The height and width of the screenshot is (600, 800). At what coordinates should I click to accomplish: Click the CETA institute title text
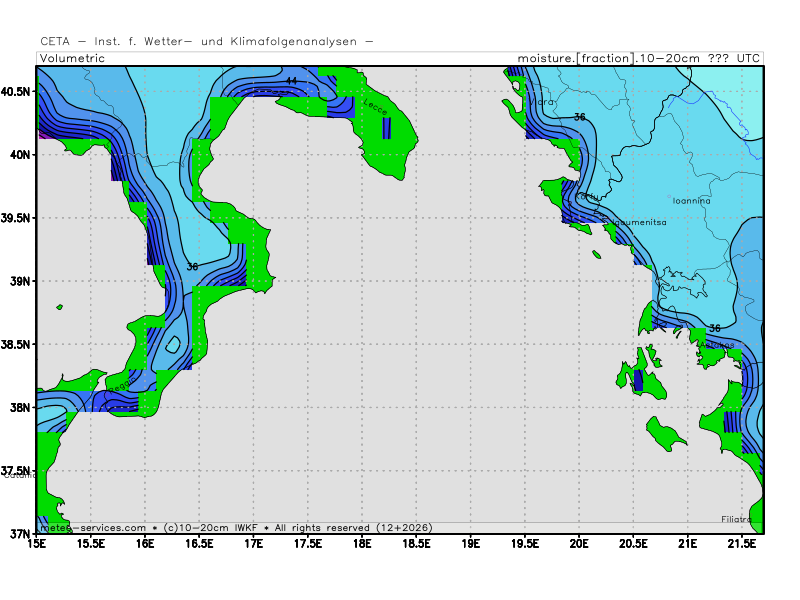207,41
